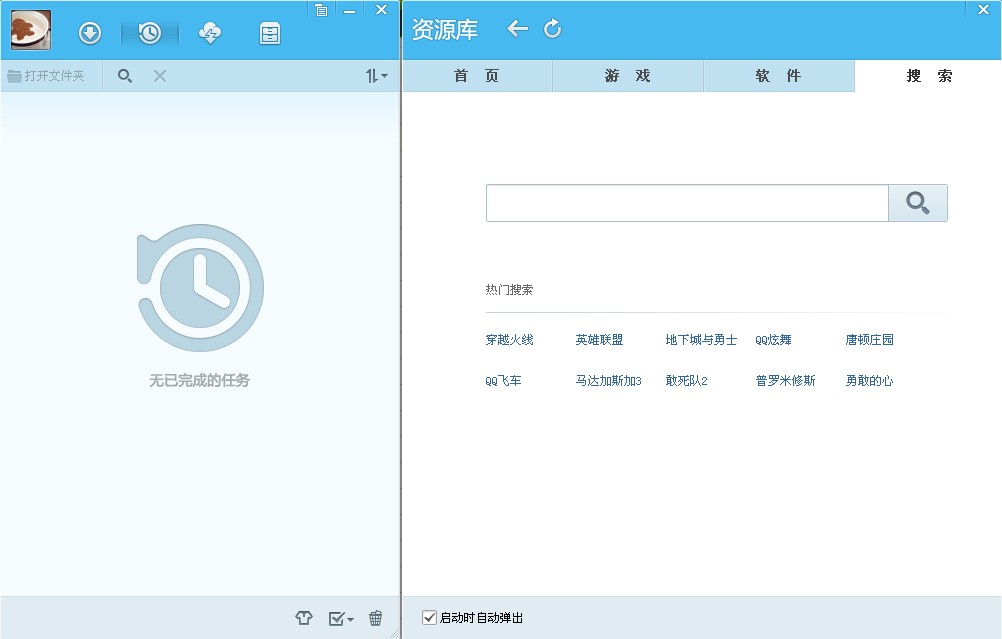Switch to completed tasks history icon
Screen dimensions: 1002x639
tap(149, 33)
